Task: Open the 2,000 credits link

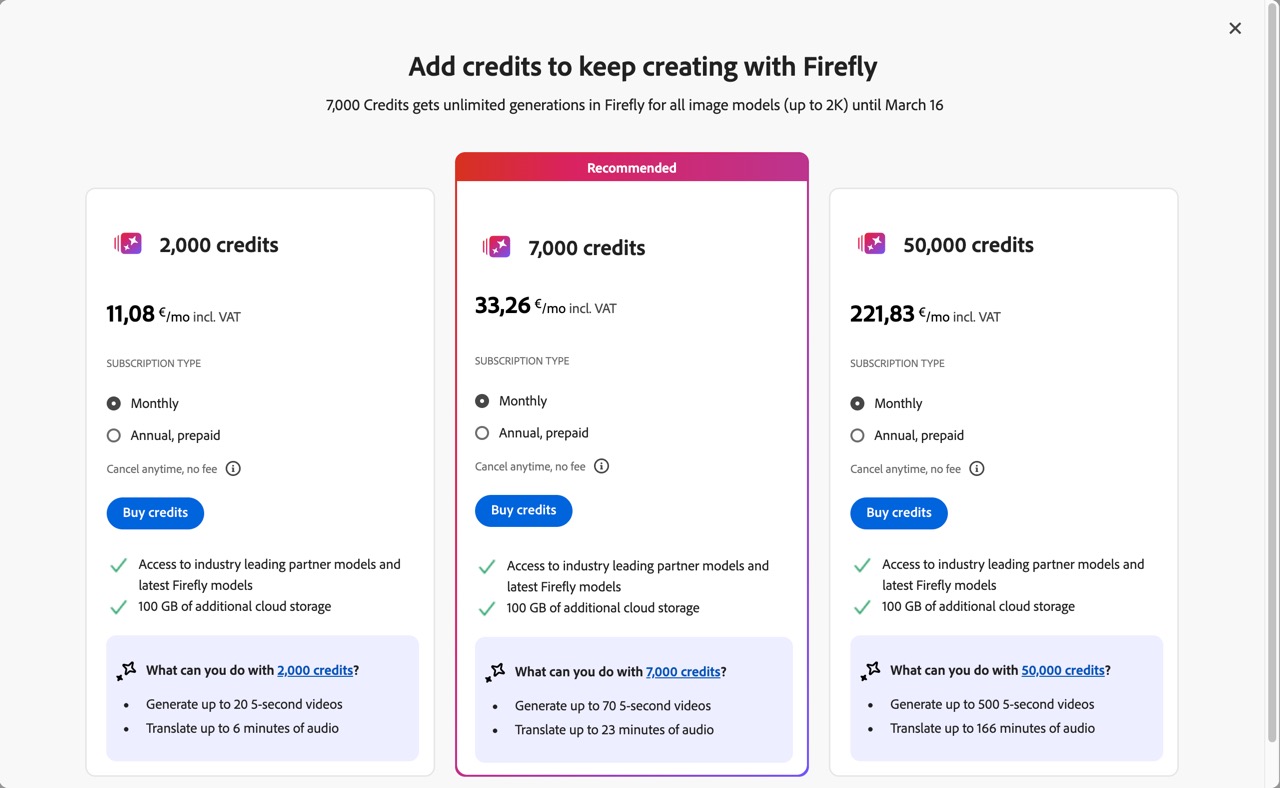Action: 314,671
